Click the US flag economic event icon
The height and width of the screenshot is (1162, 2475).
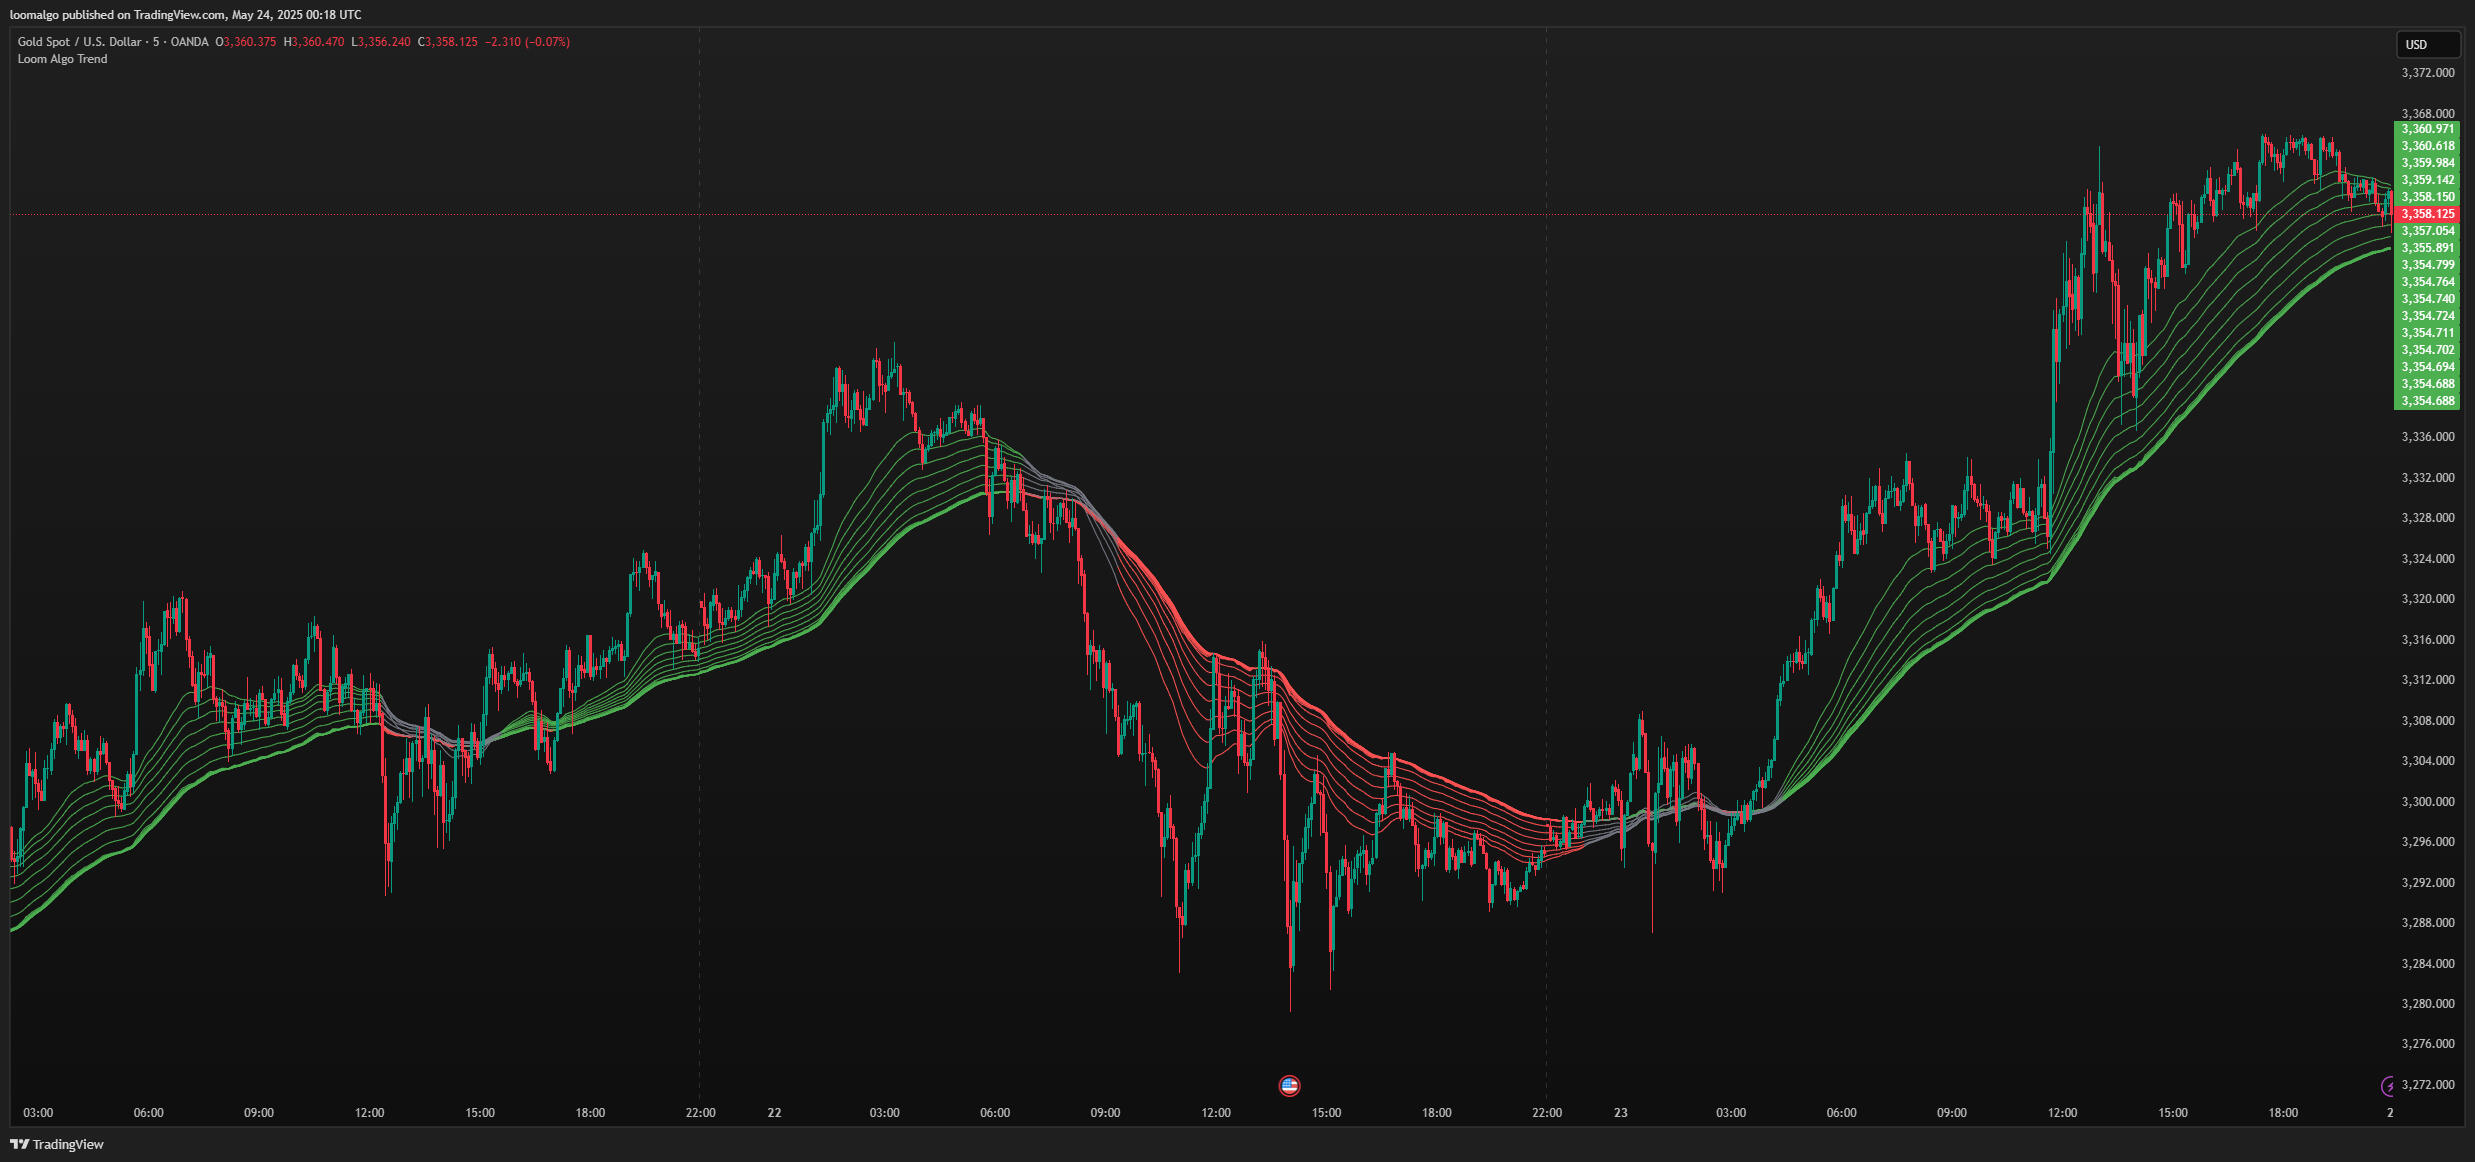click(1289, 1085)
